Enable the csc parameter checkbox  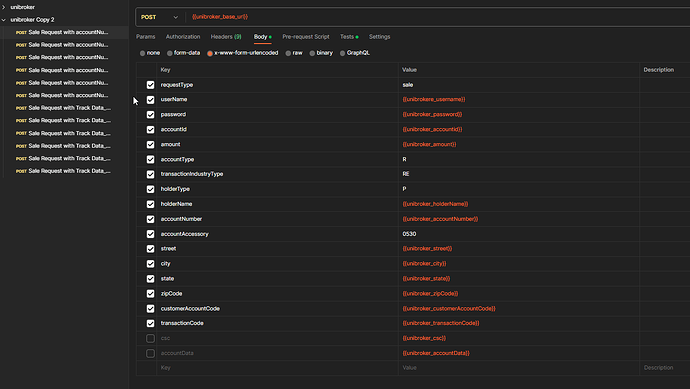(150, 338)
